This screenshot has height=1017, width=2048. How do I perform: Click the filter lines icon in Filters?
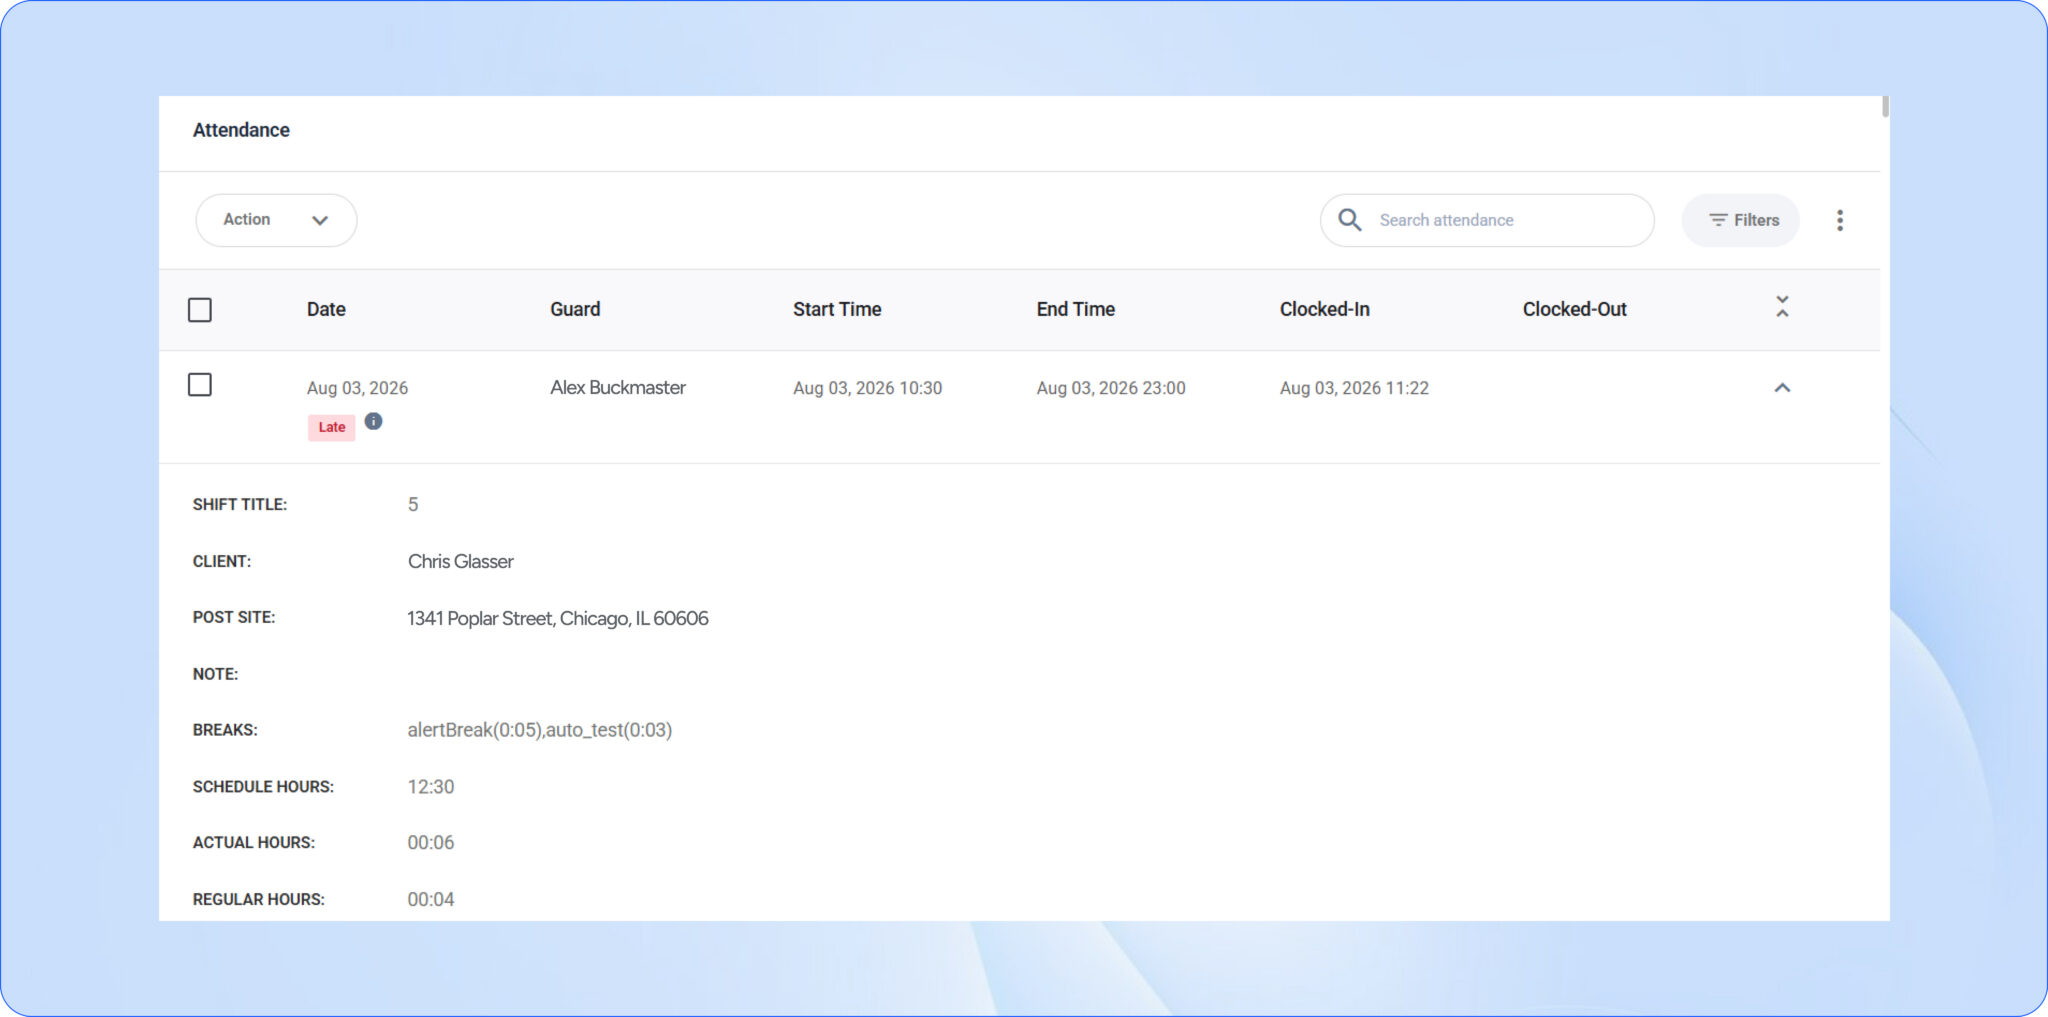tap(1718, 220)
